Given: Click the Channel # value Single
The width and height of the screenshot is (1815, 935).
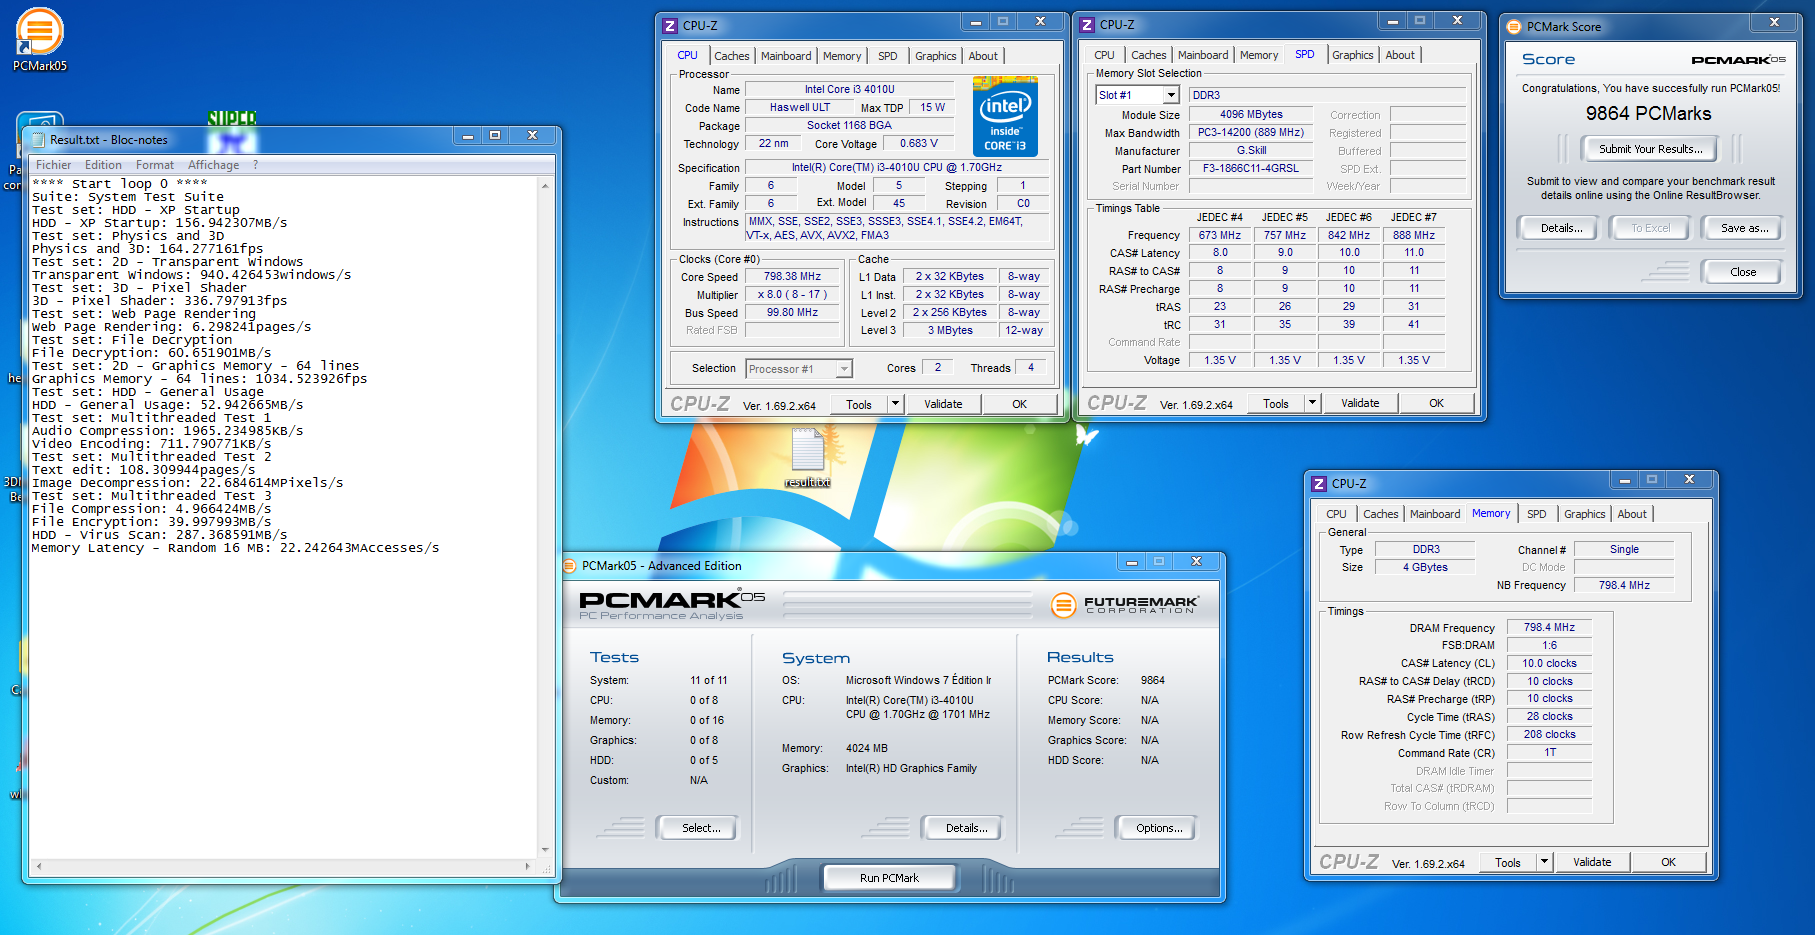Looking at the screenshot, I should (1624, 549).
